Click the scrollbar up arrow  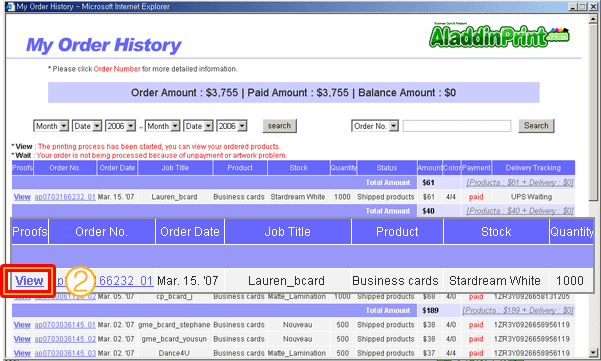coord(593,19)
